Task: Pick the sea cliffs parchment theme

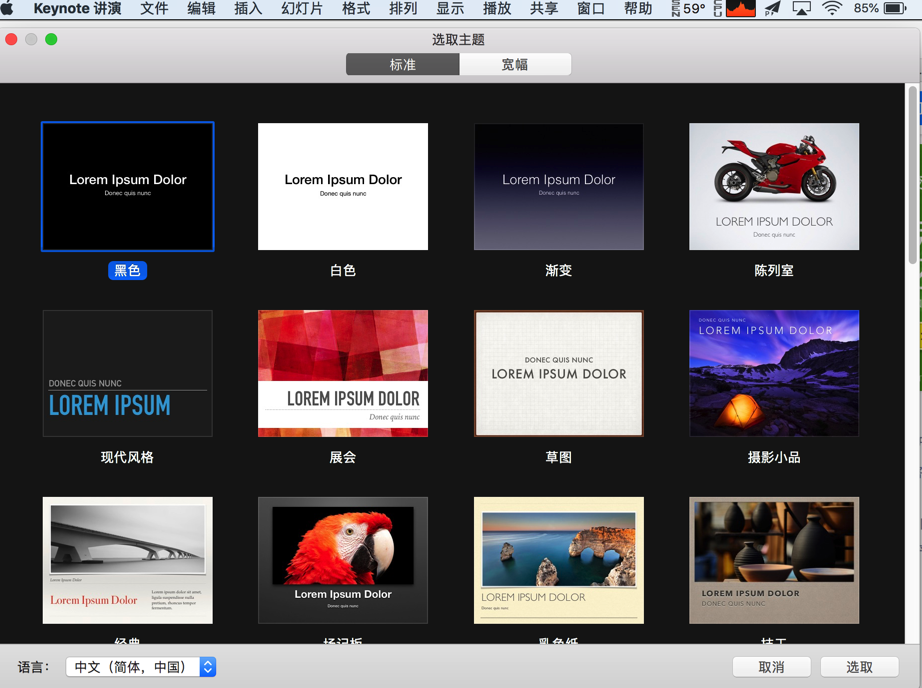Action: 559,560
